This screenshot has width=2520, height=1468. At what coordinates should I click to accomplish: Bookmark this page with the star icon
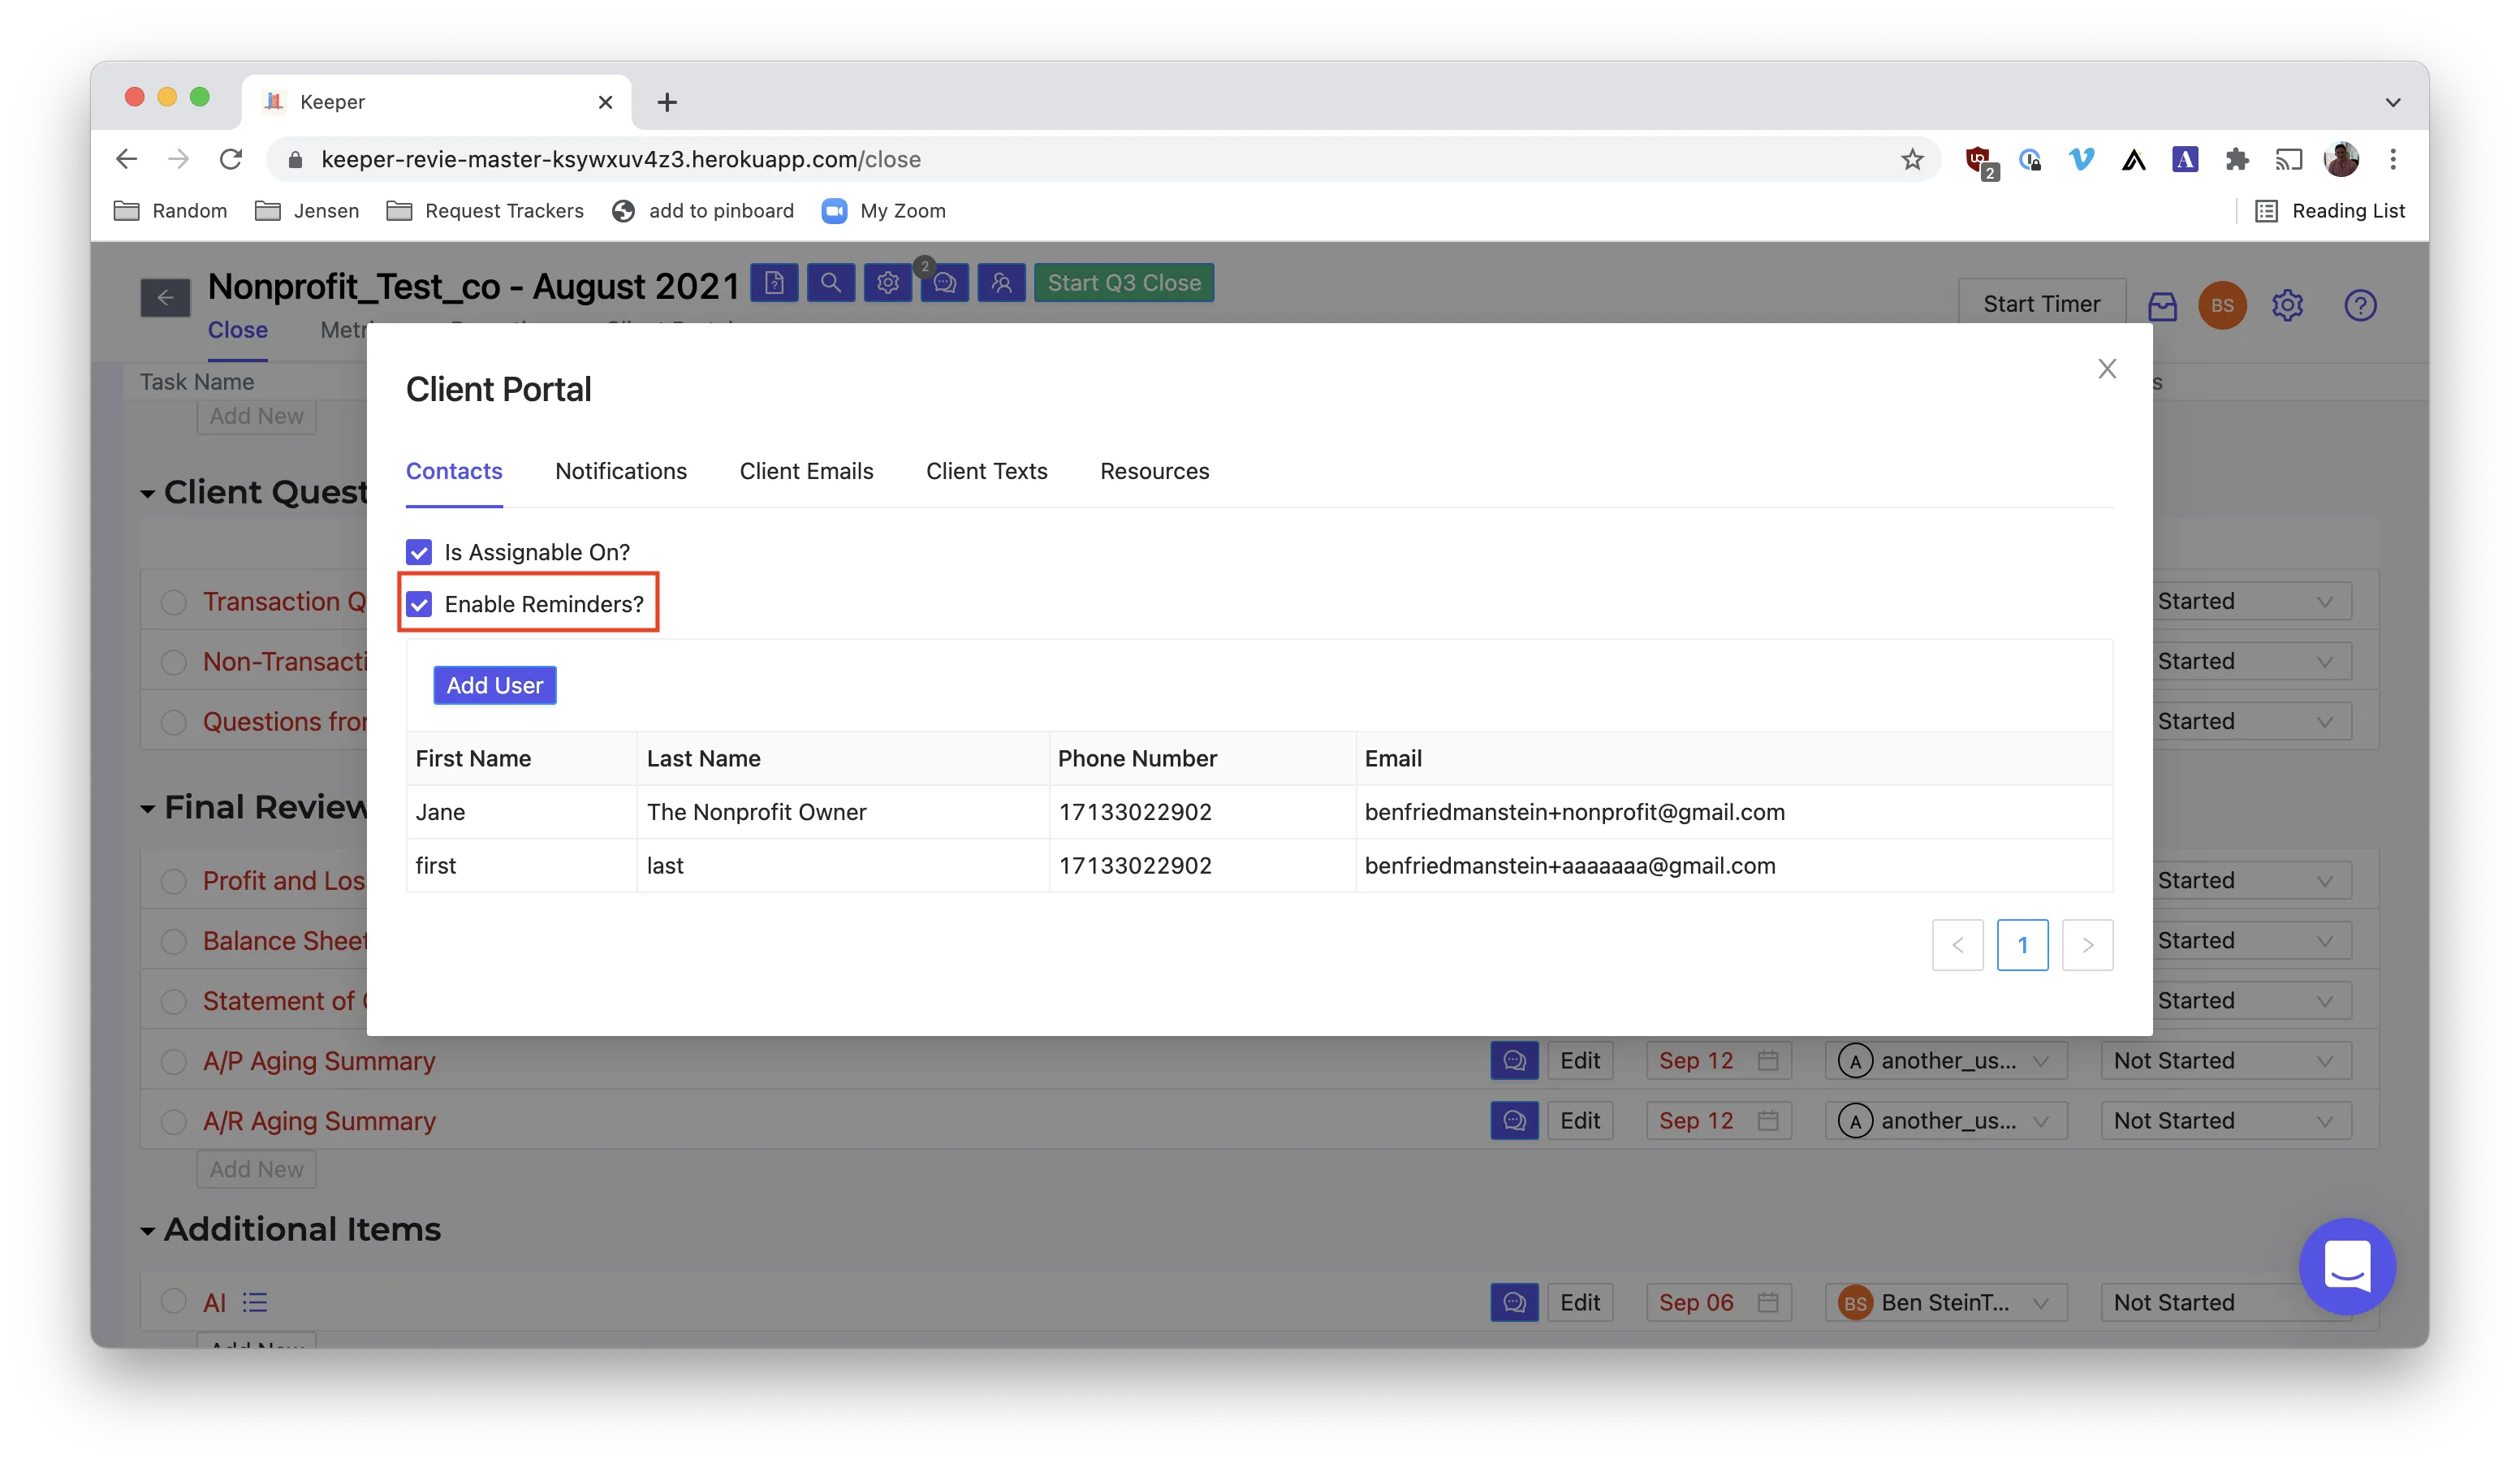pos(1912,159)
